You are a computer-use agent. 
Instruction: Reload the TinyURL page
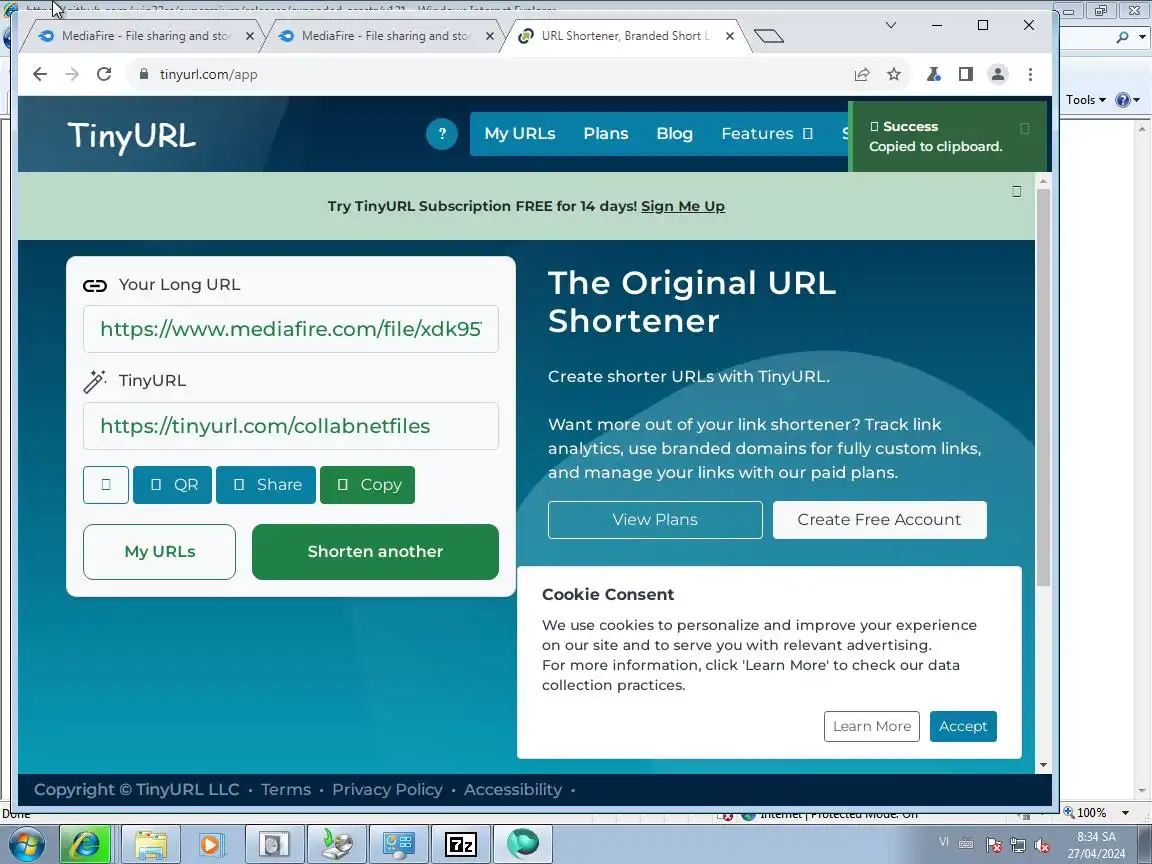point(104,74)
